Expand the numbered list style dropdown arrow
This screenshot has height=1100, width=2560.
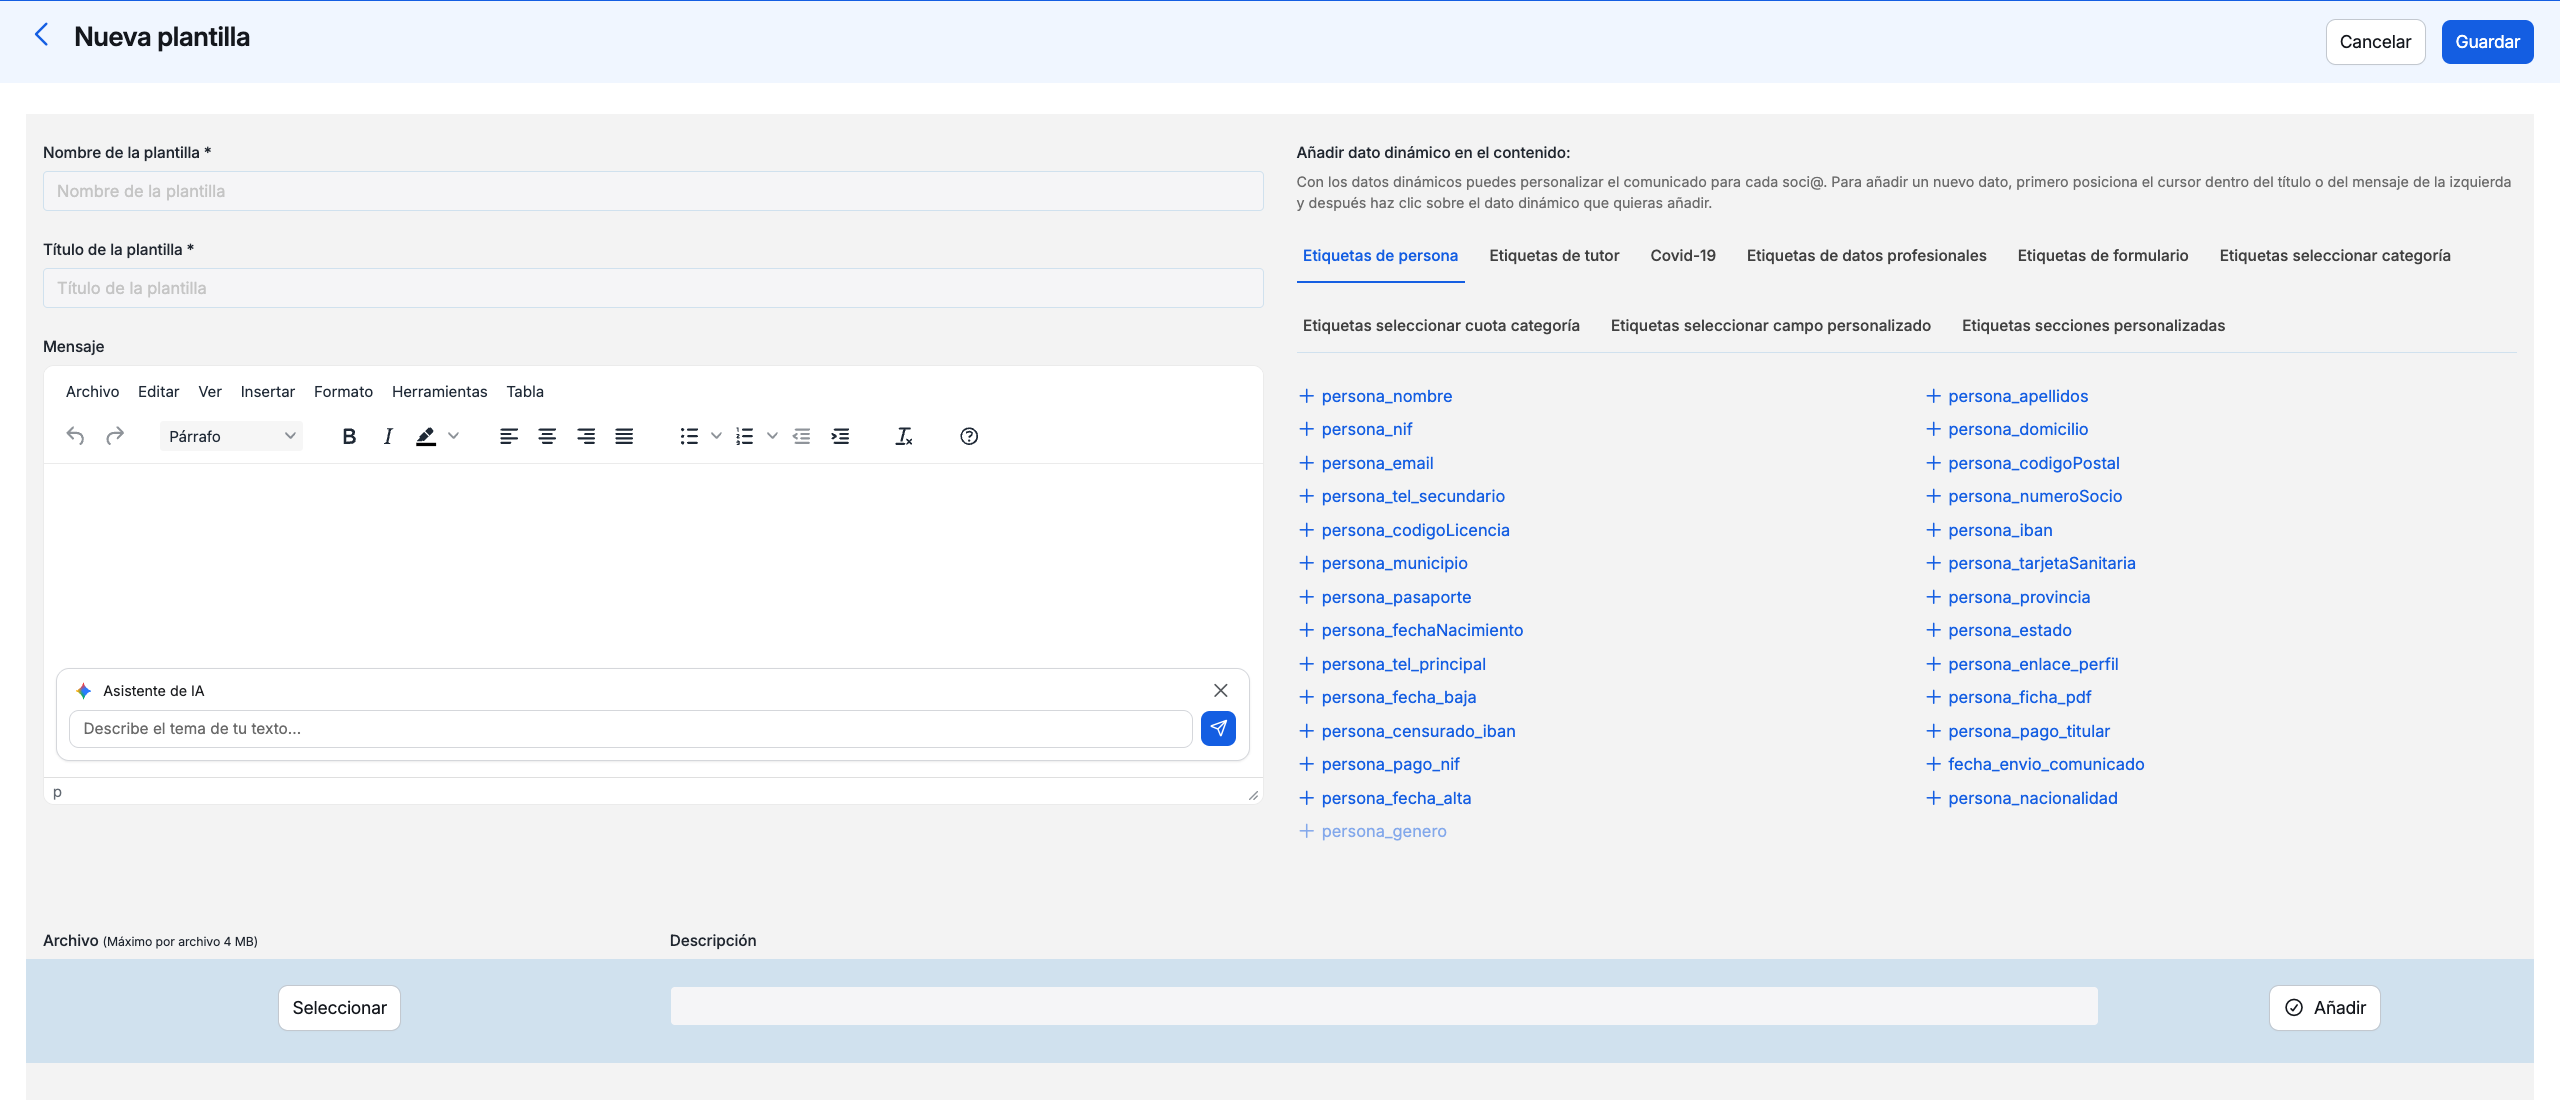[x=772, y=436]
